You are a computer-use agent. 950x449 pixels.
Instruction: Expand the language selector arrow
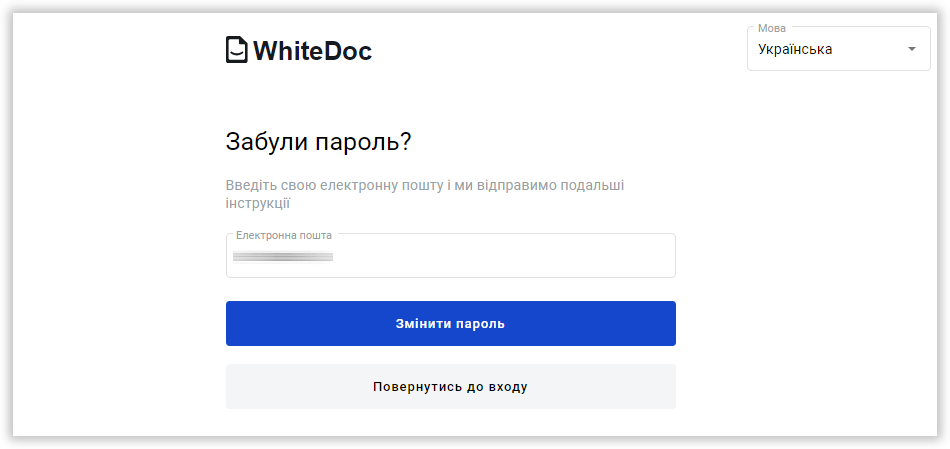click(x=912, y=50)
